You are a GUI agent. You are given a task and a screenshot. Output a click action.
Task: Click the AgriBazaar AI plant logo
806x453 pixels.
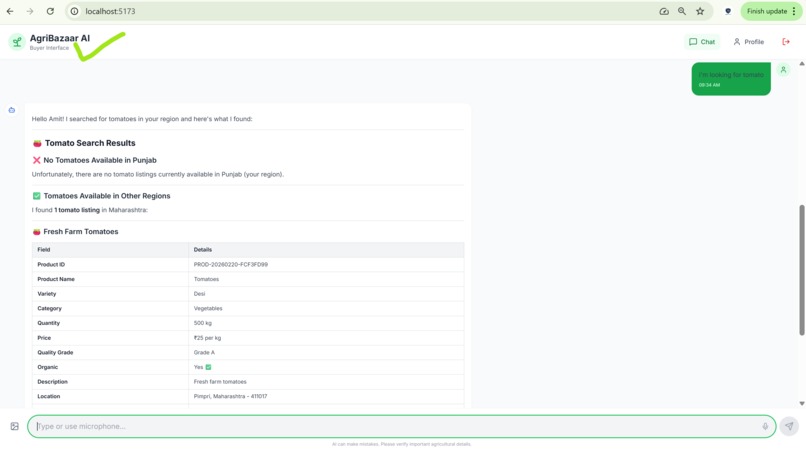coord(17,42)
